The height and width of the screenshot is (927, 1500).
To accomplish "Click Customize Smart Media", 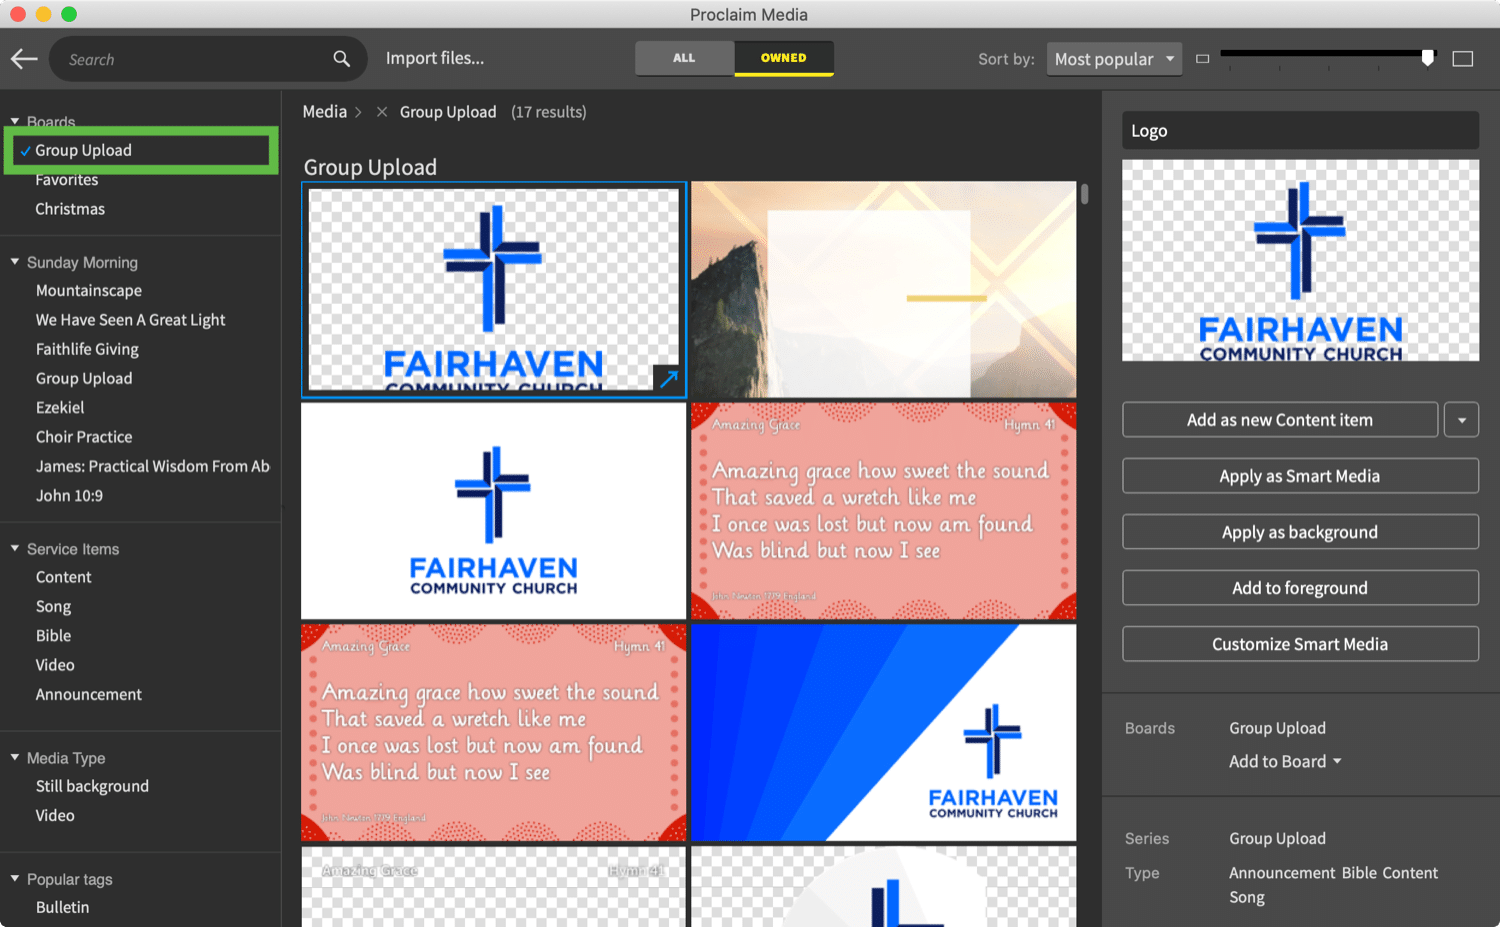I will click(x=1300, y=644).
